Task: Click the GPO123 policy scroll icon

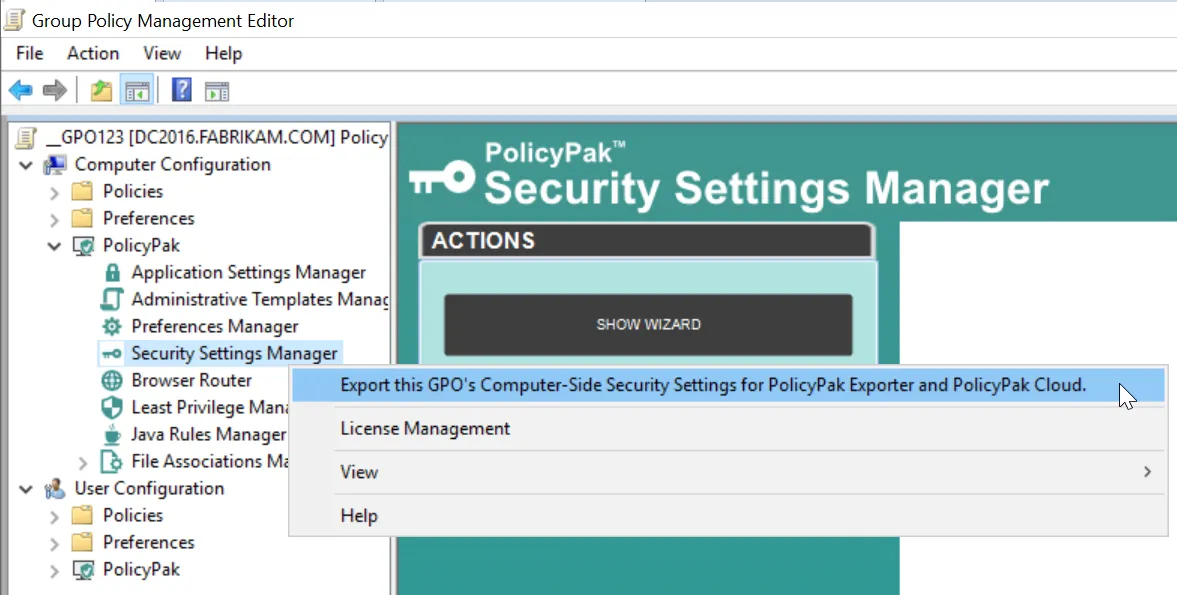Action: (x=26, y=137)
